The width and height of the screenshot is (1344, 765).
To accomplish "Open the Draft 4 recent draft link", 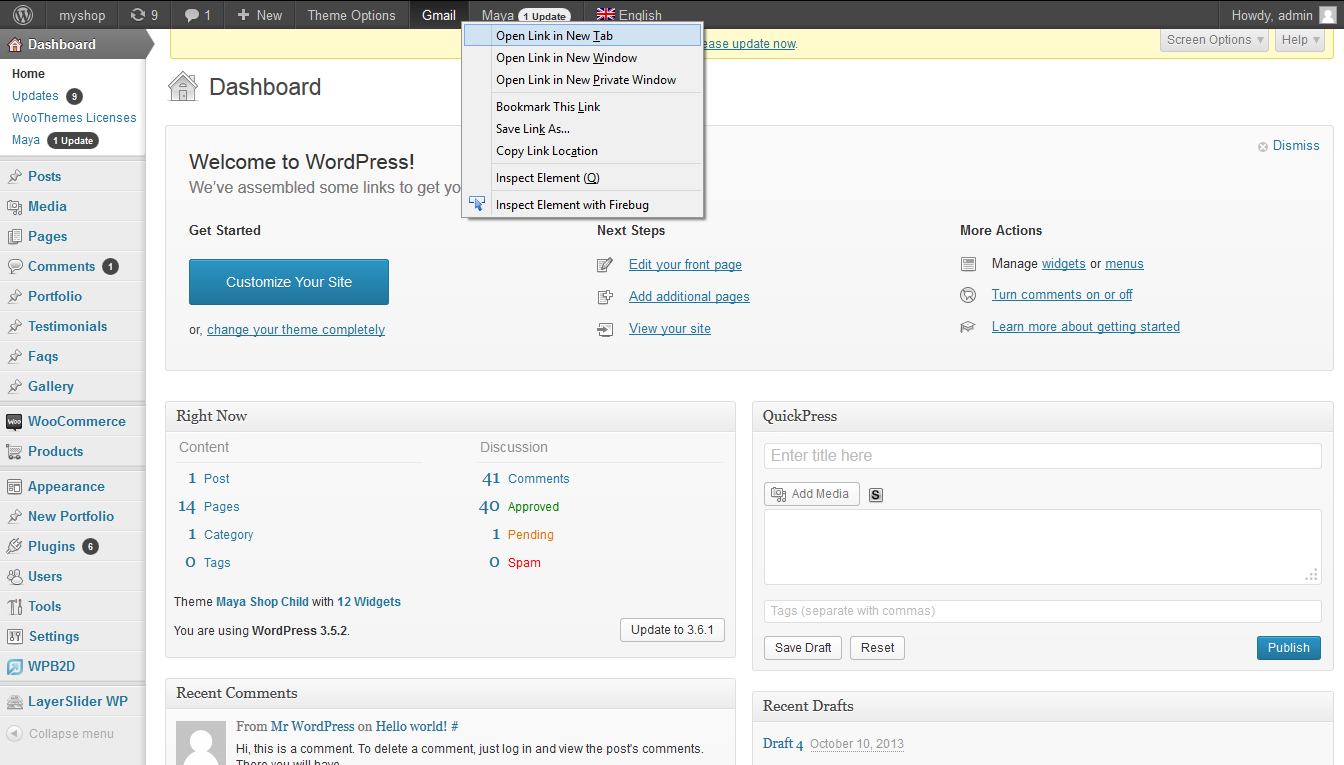I will click(783, 743).
